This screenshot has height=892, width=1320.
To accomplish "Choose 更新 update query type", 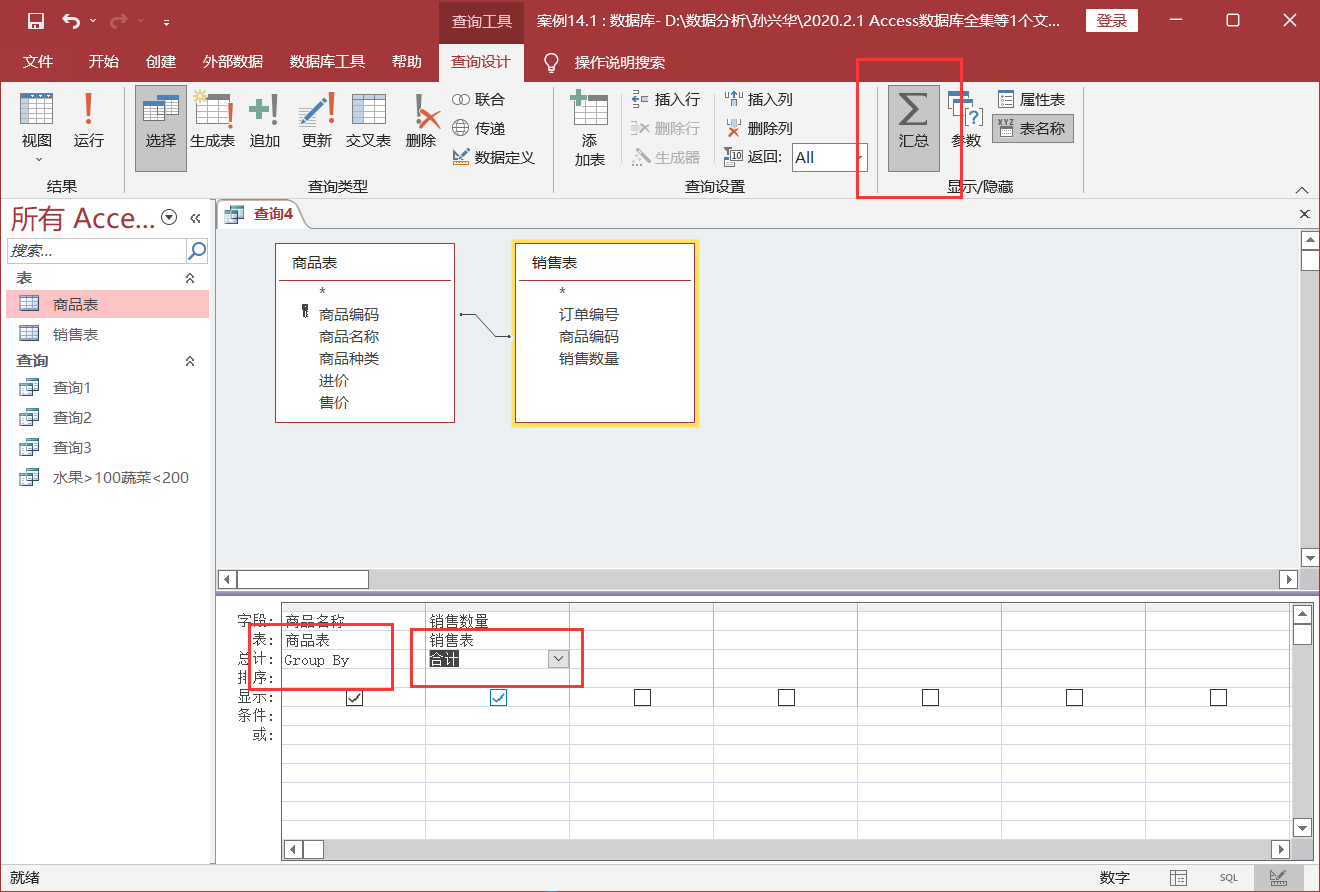I will 316,121.
